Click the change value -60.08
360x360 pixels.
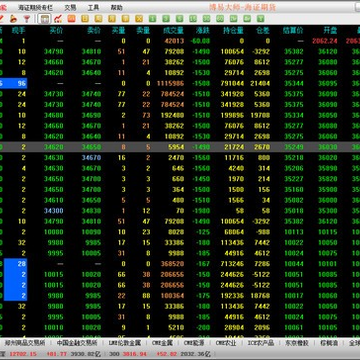point(200,41)
